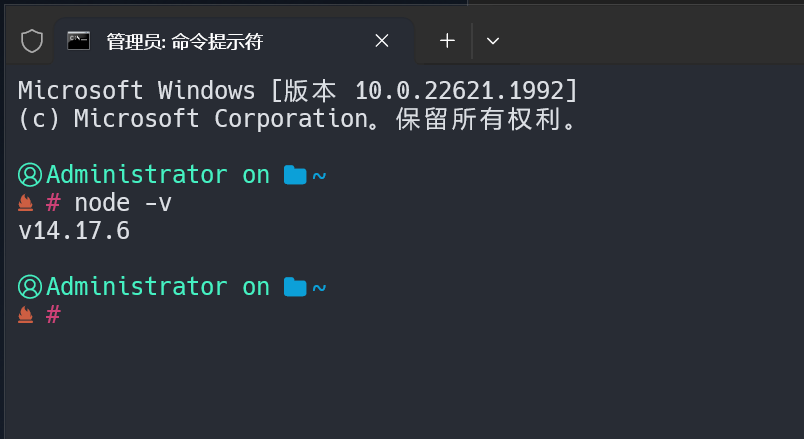This screenshot has width=804, height=439.
Task: Click the Microsoft Windows version line
Action: pos(298,91)
